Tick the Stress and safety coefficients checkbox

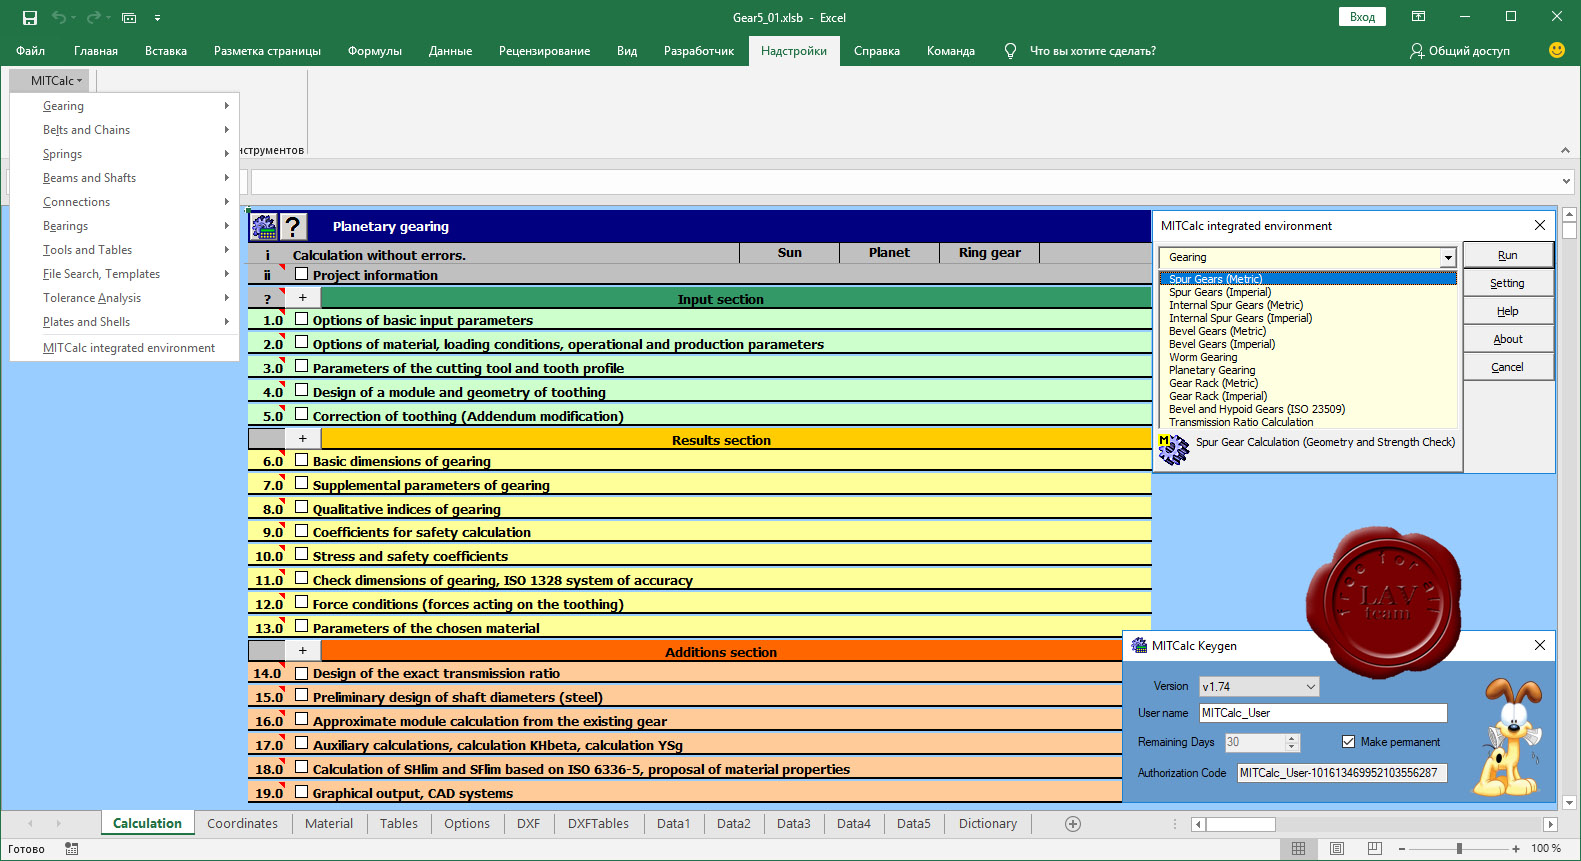tap(301, 555)
